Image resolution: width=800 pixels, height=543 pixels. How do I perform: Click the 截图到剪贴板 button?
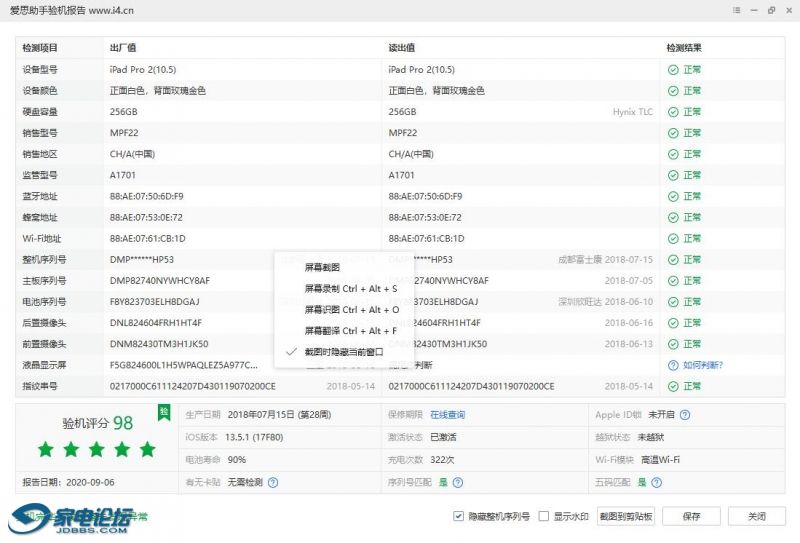pos(626,516)
